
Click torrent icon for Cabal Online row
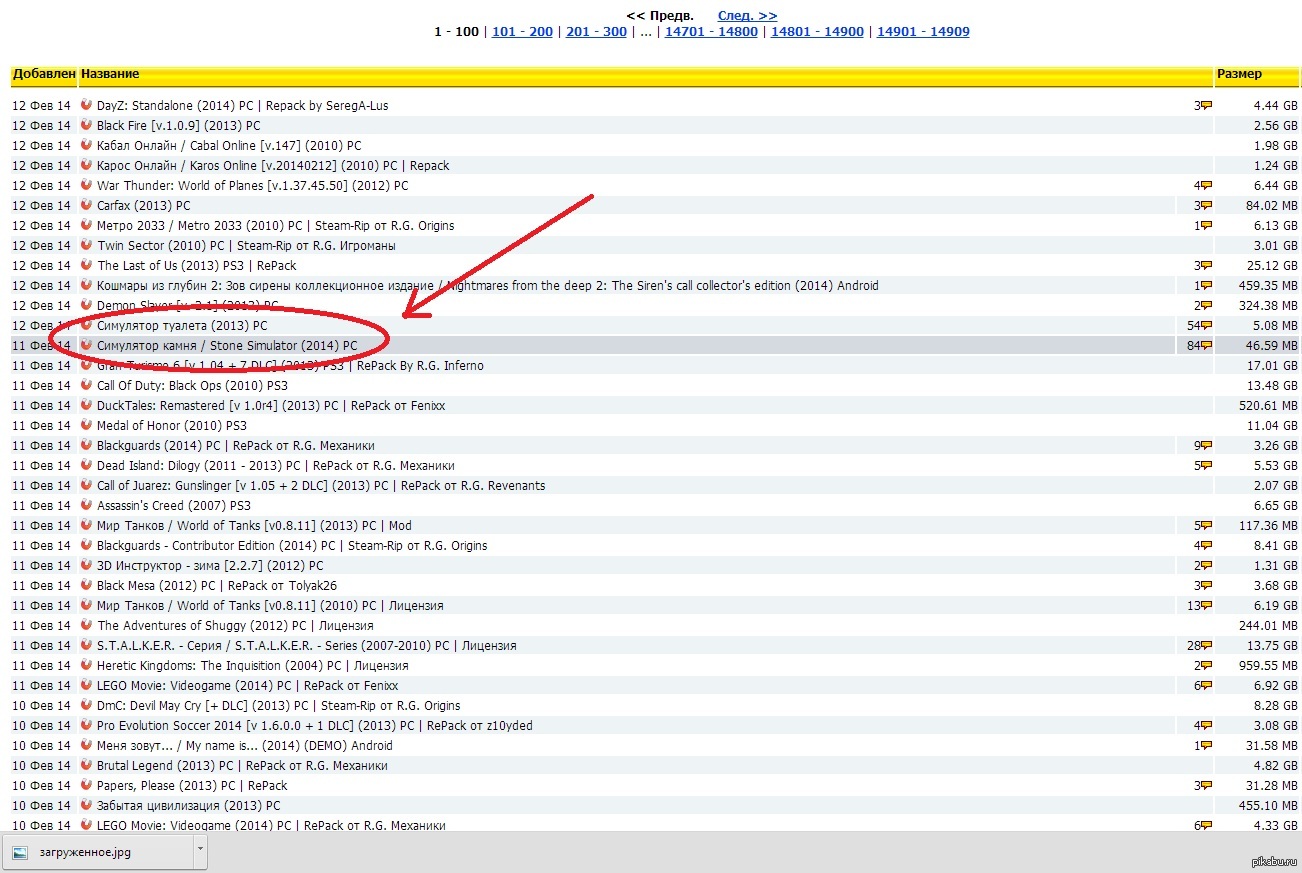click(x=86, y=145)
